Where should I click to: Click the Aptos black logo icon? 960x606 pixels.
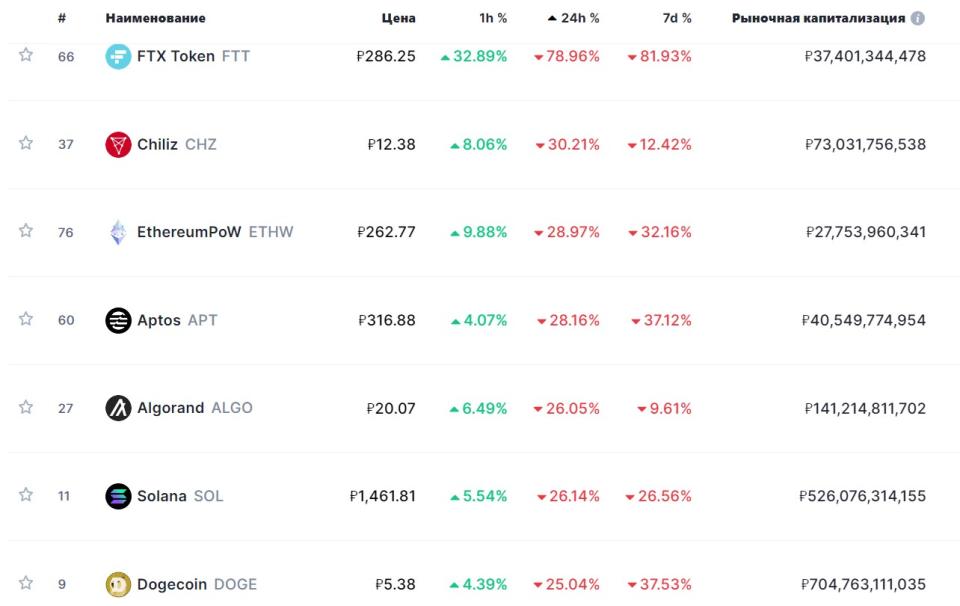118,321
